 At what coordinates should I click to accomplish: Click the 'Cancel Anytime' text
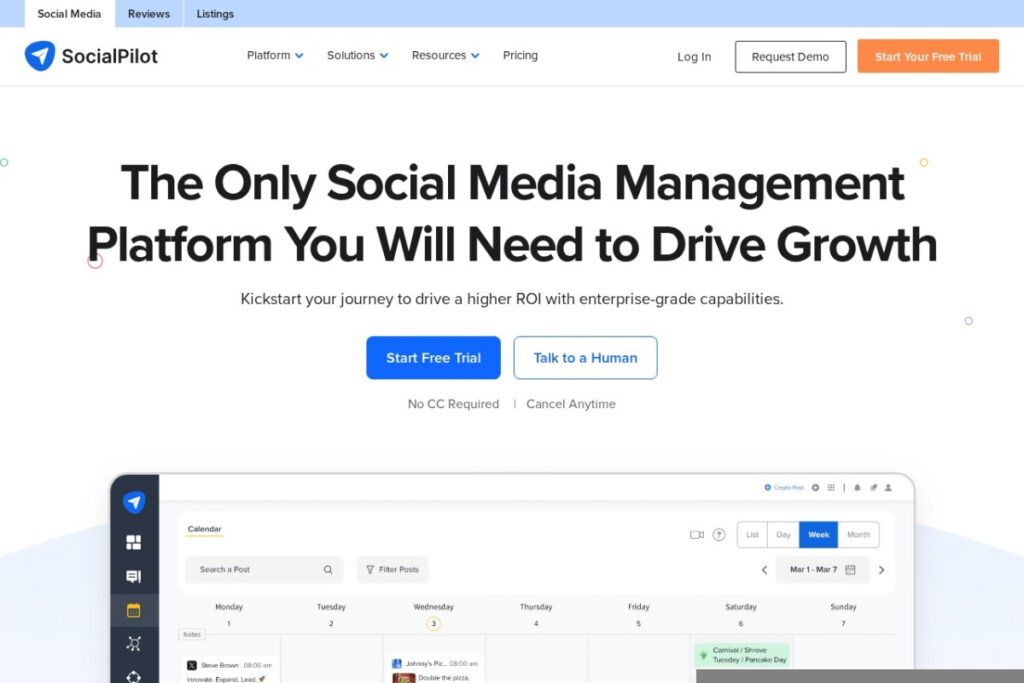pyautogui.click(x=571, y=404)
